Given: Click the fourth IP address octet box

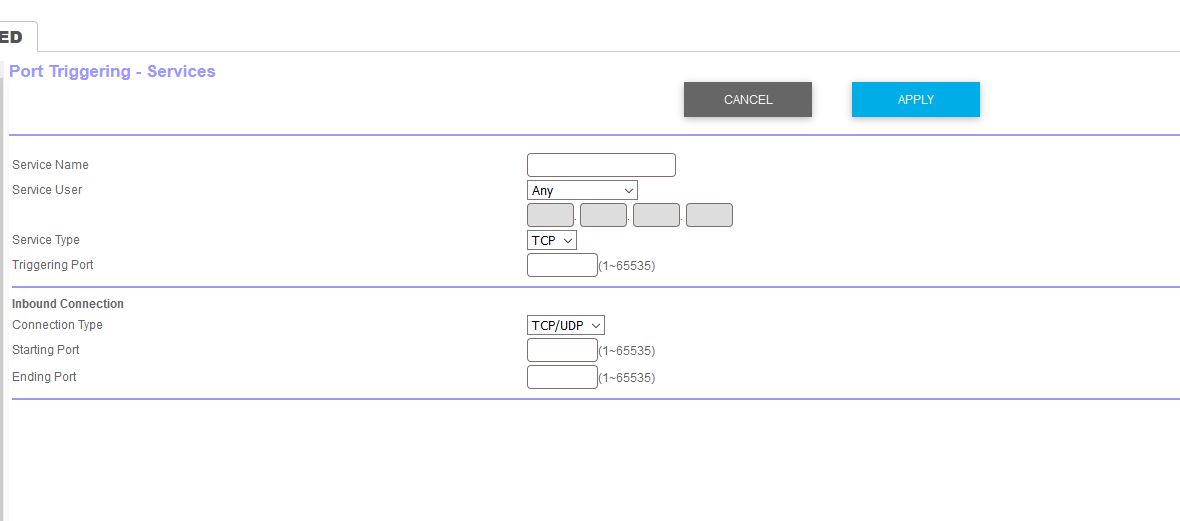Looking at the screenshot, I should (x=709, y=215).
